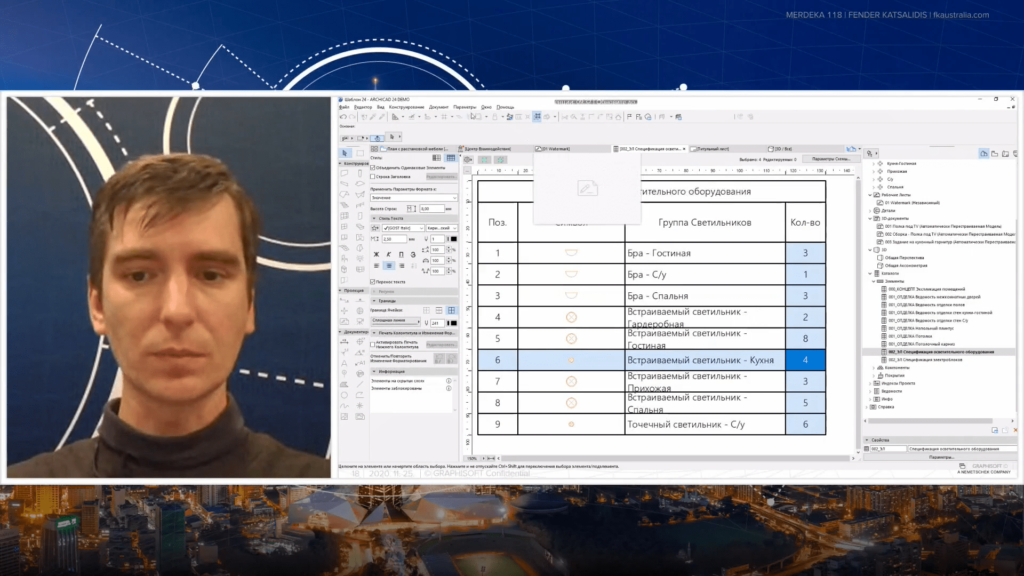Enable the 'Строка Заголовка' checkbox
This screenshot has width=1024, height=576.
(373, 177)
